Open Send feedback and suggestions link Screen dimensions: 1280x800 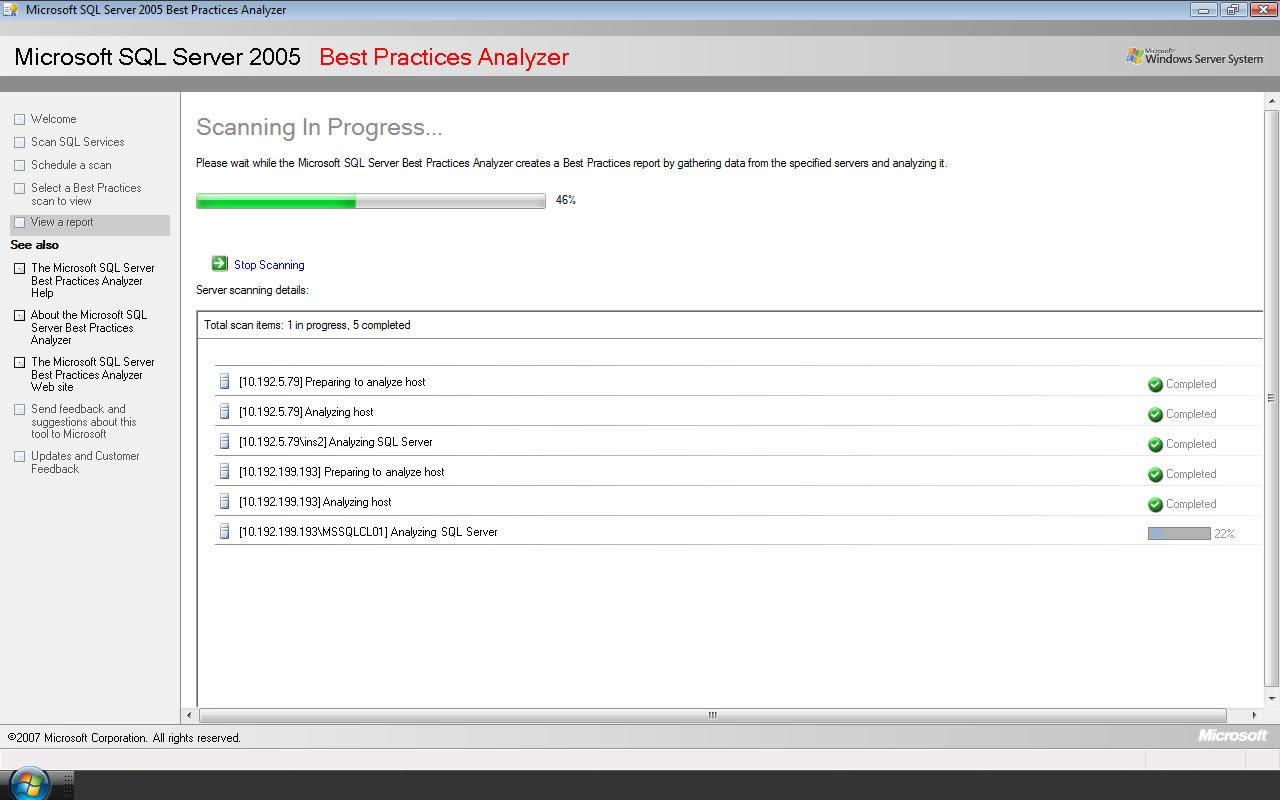(x=84, y=421)
